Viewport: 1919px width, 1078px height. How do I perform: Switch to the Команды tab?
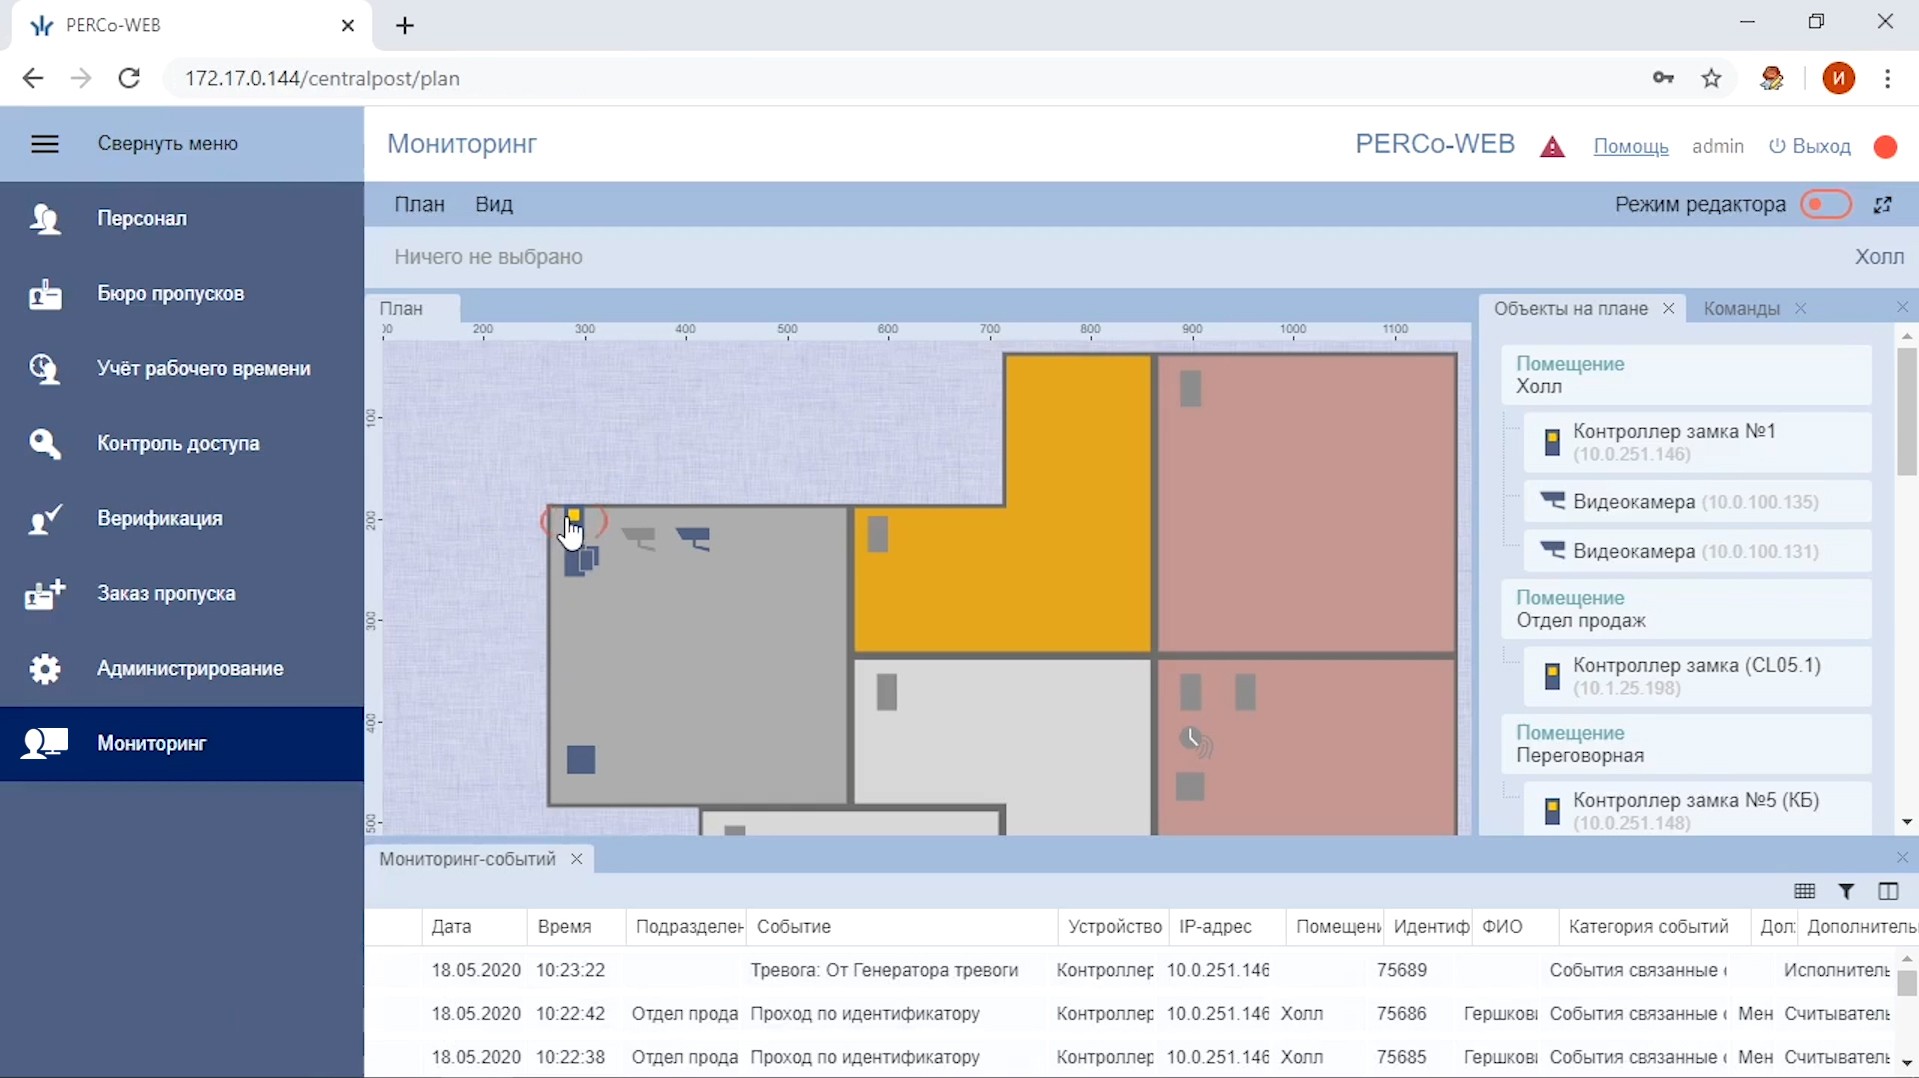pos(1741,308)
